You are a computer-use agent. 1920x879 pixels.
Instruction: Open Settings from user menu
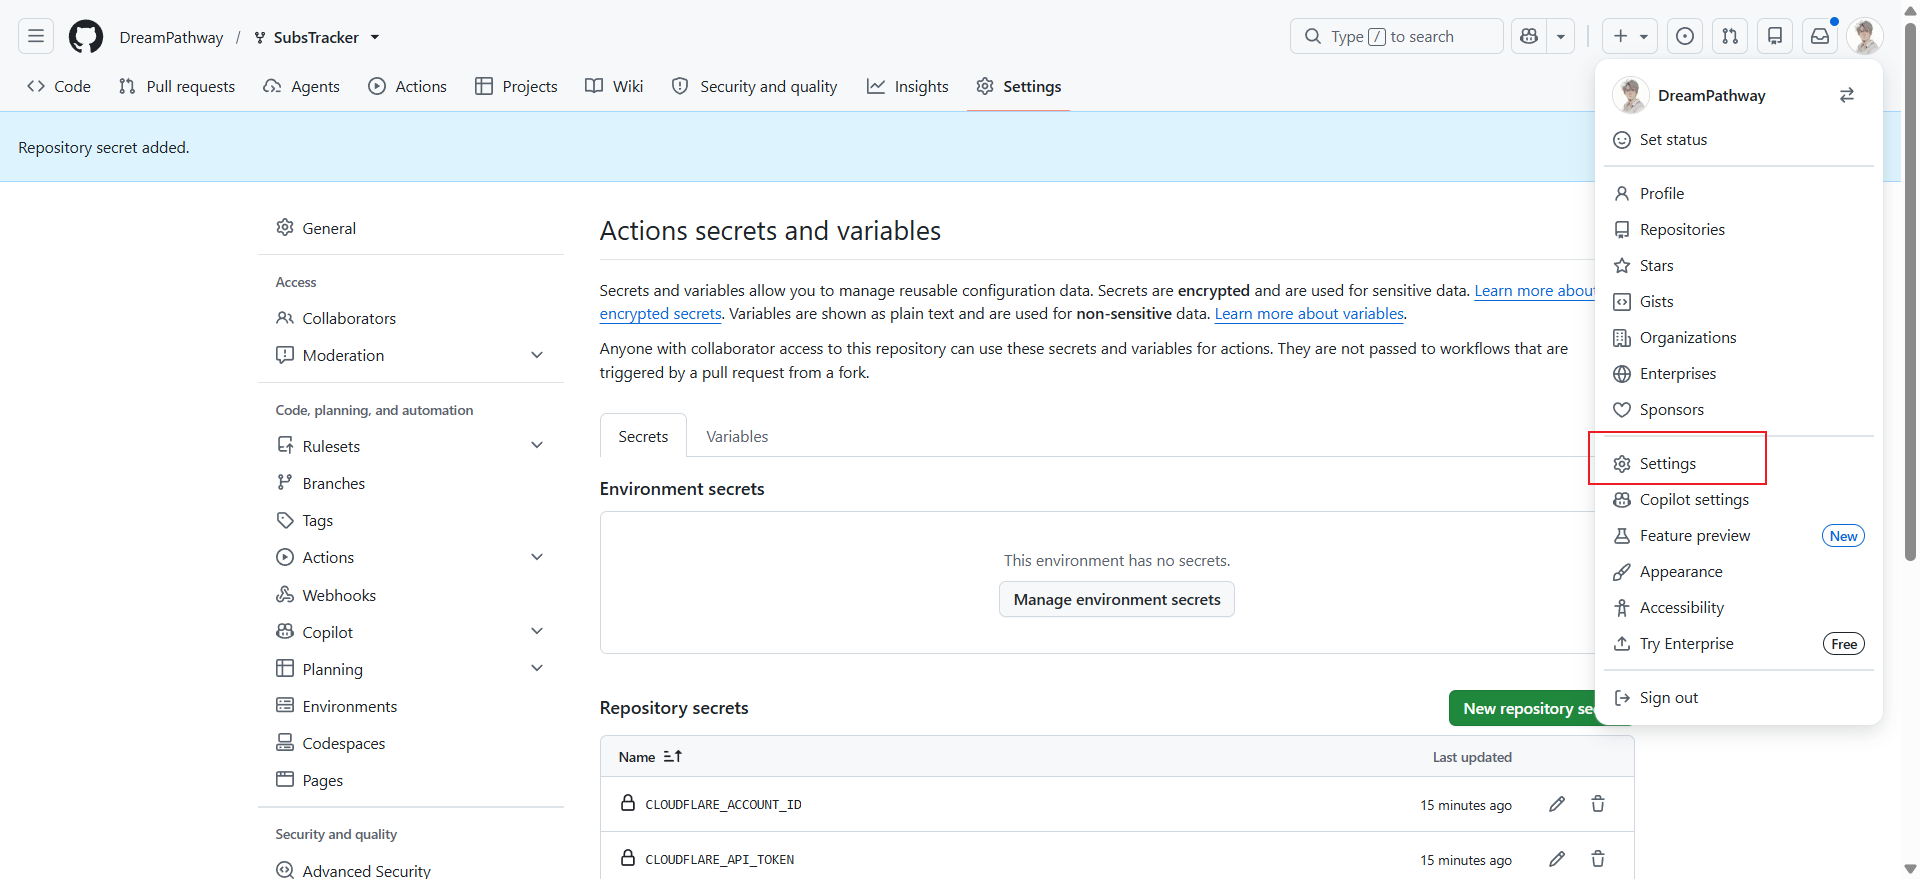click(1739, 464)
